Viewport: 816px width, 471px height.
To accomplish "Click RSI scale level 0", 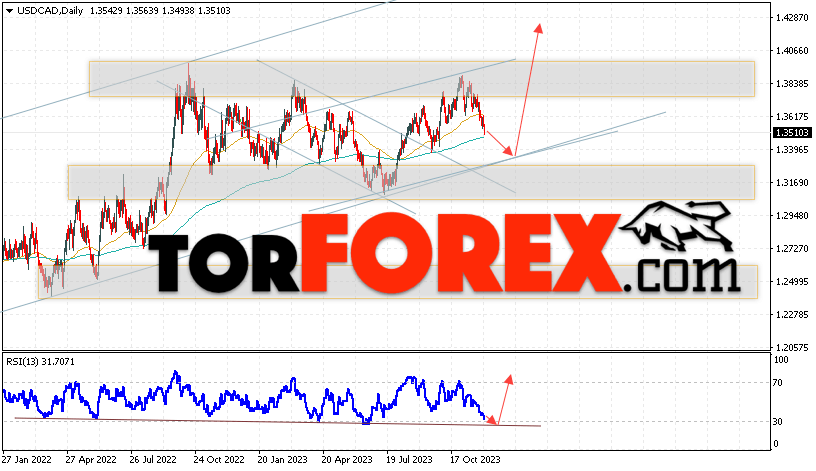I will [776, 443].
